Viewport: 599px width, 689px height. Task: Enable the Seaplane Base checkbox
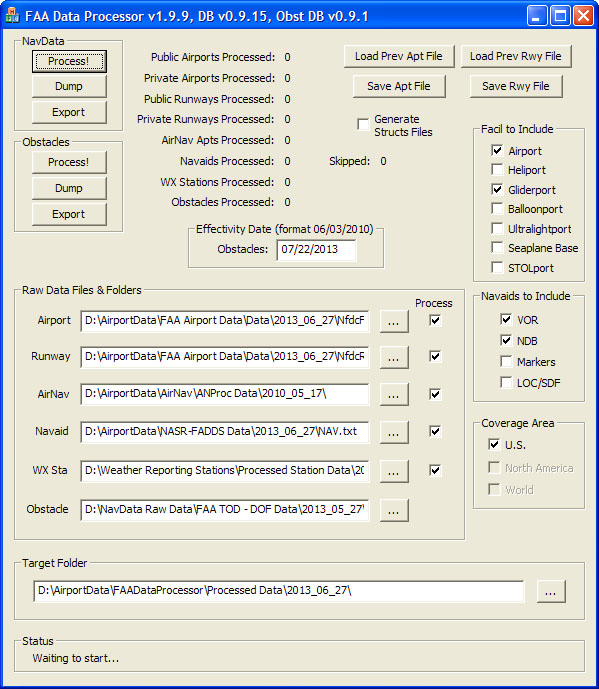pos(497,248)
